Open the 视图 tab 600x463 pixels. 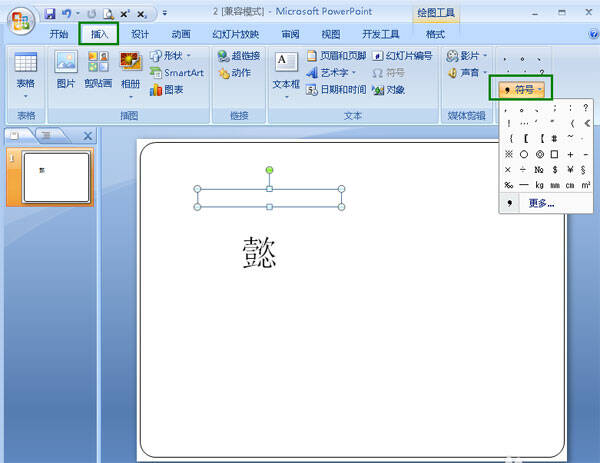(x=331, y=34)
